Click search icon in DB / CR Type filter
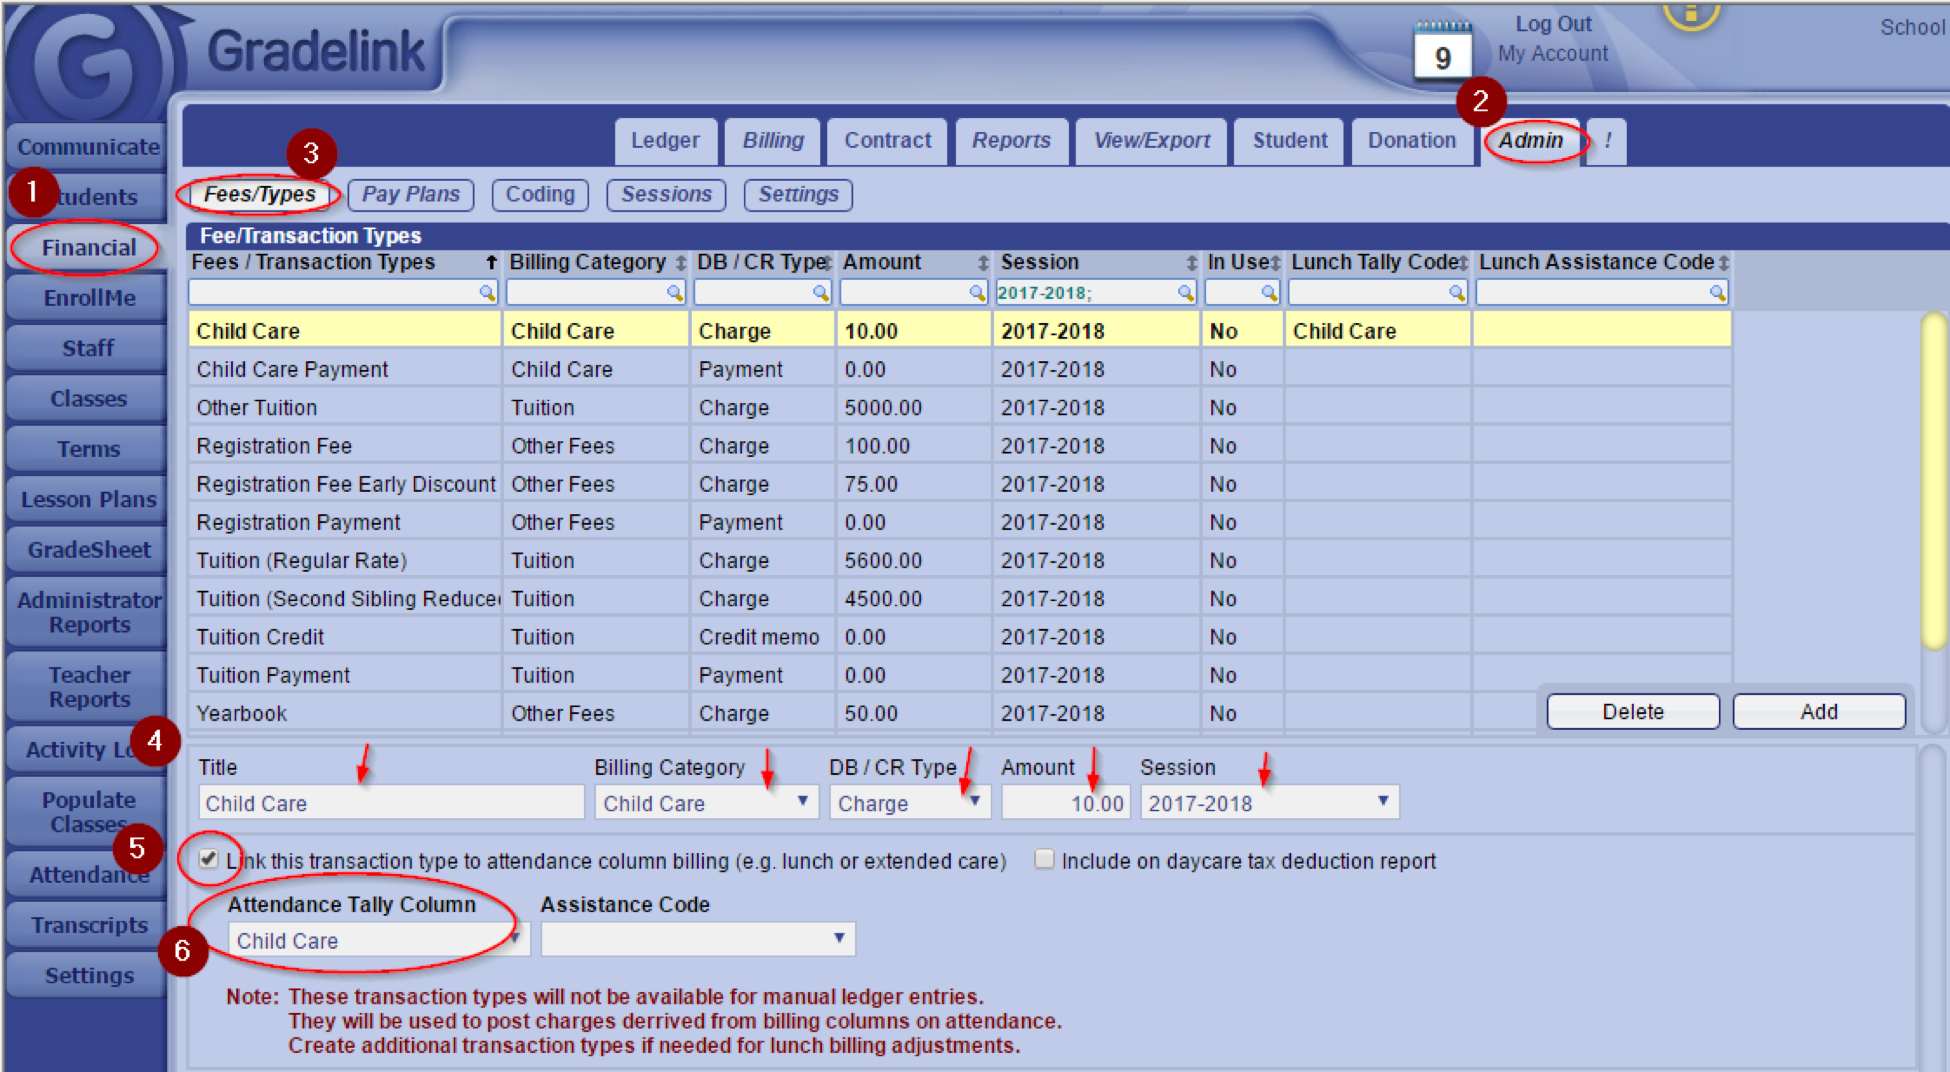Image resolution: width=1950 pixels, height=1072 pixels. 821,293
